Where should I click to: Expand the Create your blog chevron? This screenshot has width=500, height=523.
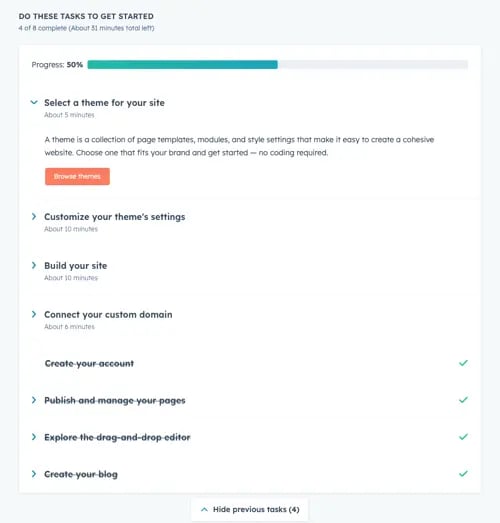tap(34, 474)
